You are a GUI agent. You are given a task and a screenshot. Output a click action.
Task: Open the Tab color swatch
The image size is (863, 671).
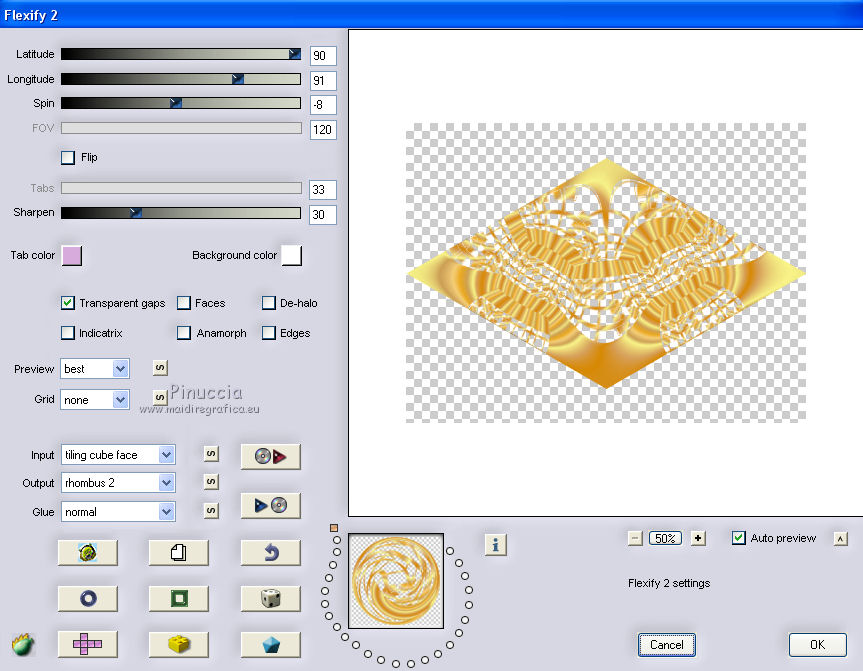coord(72,255)
